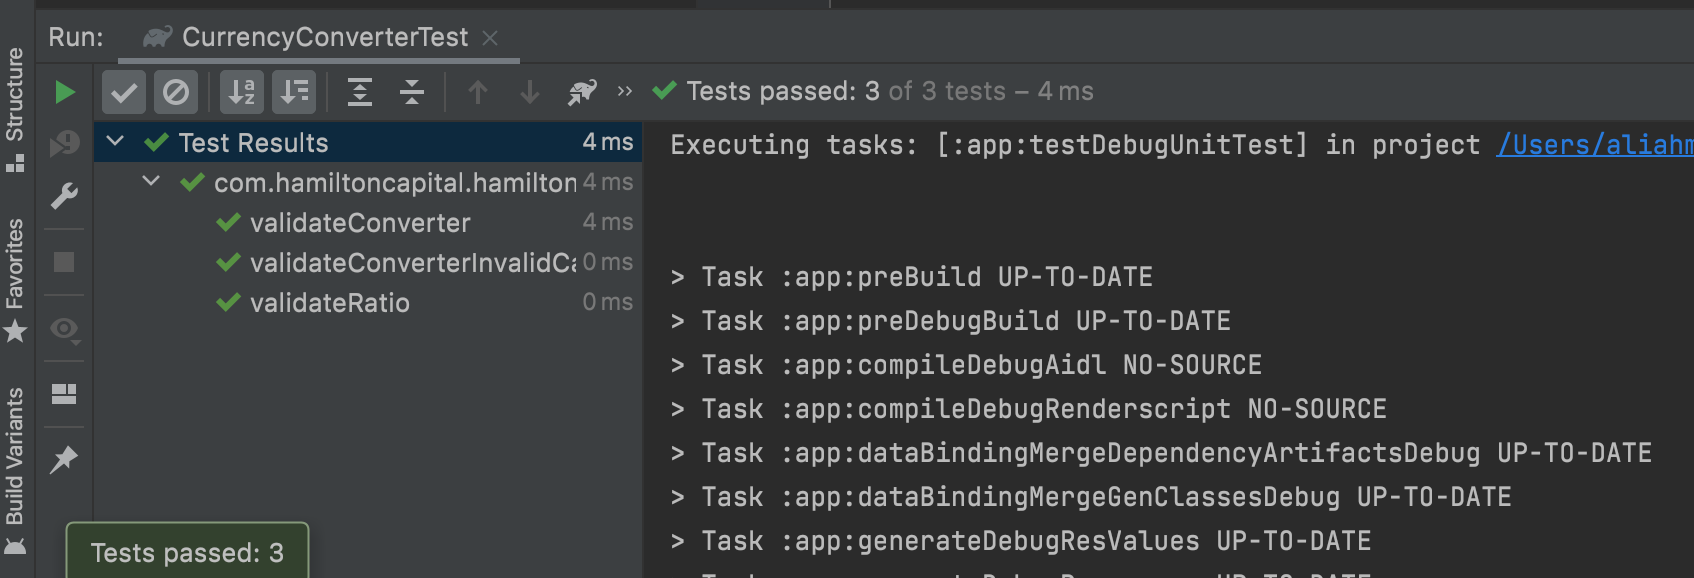Collapse the Test Results root node

coord(115,142)
